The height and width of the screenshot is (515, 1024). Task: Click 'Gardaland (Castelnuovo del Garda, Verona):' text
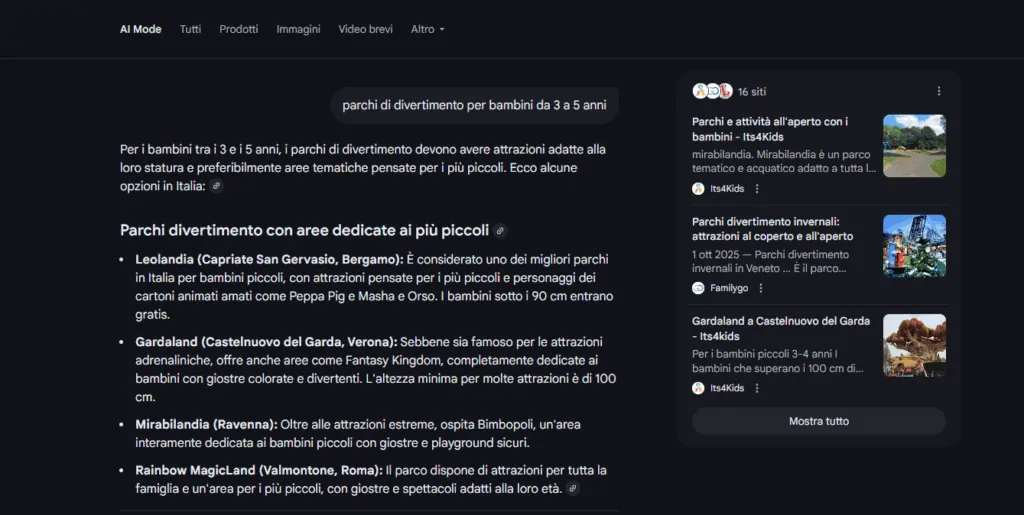[x=266, y=341]
